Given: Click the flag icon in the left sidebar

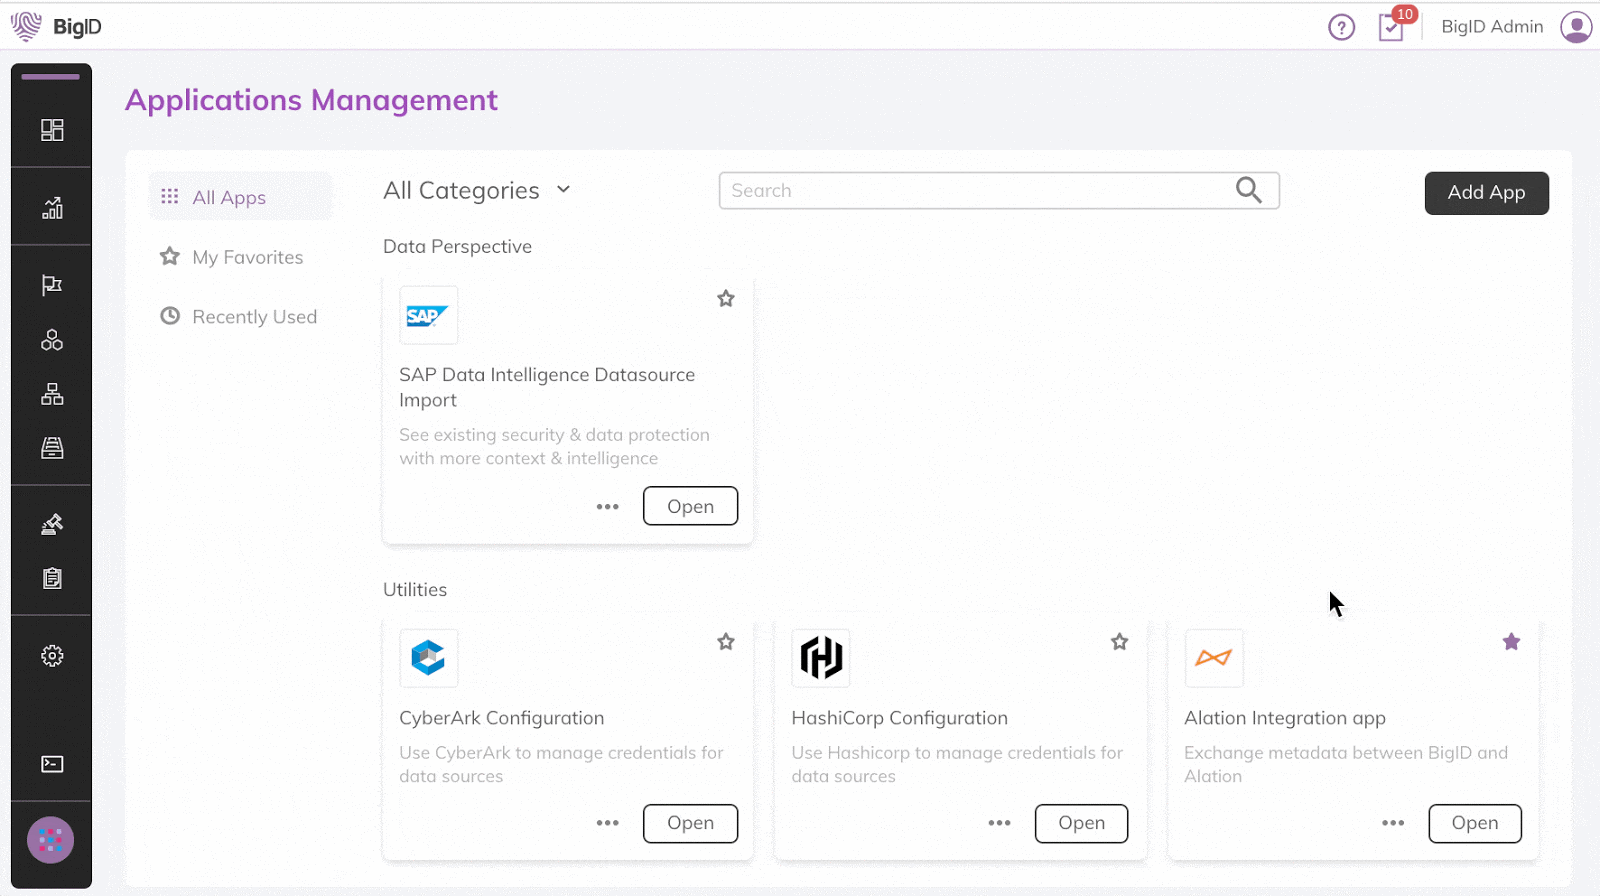Looking at the screenshot, I should [x=52, y=286].
